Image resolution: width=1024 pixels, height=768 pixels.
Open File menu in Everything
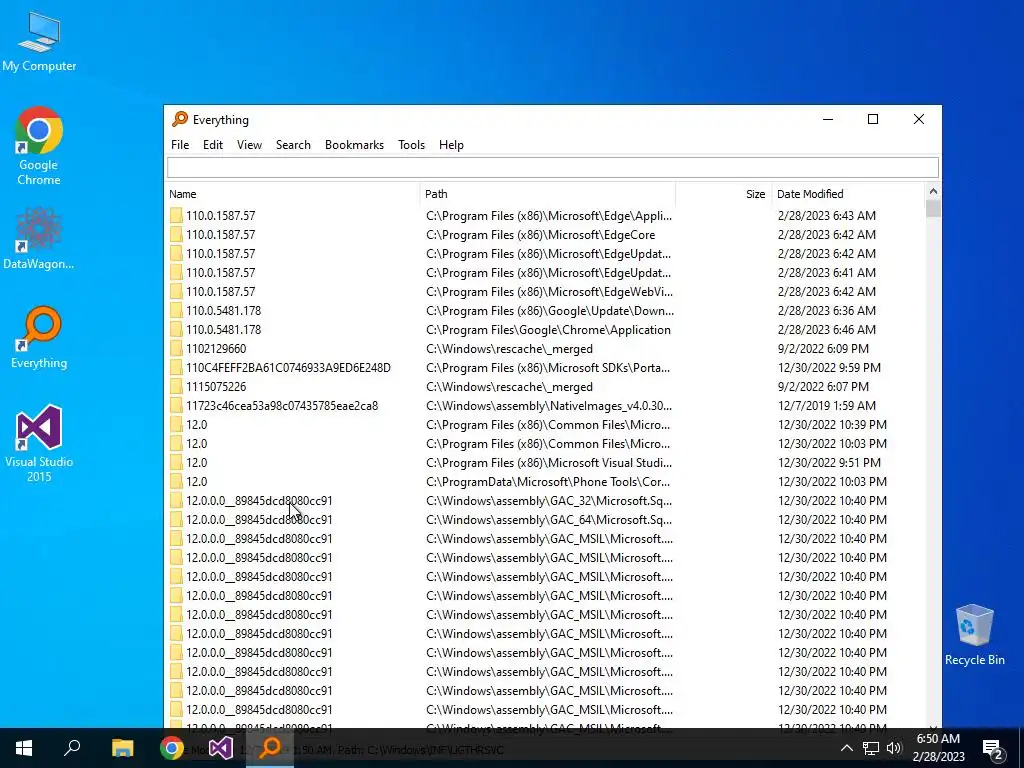tap(180, 145)
